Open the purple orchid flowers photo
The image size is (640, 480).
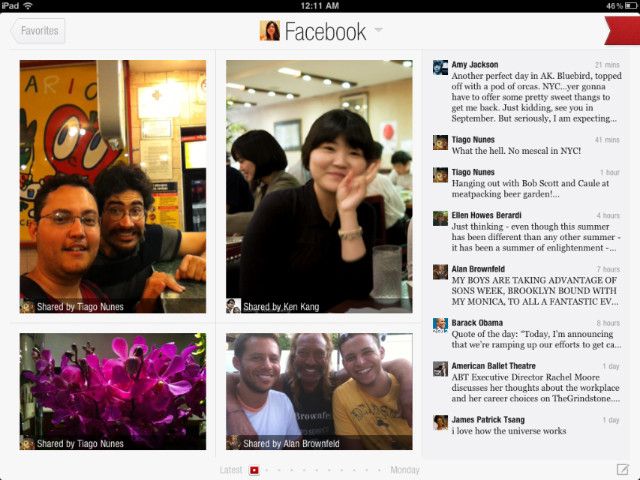(x=113, y=391)
